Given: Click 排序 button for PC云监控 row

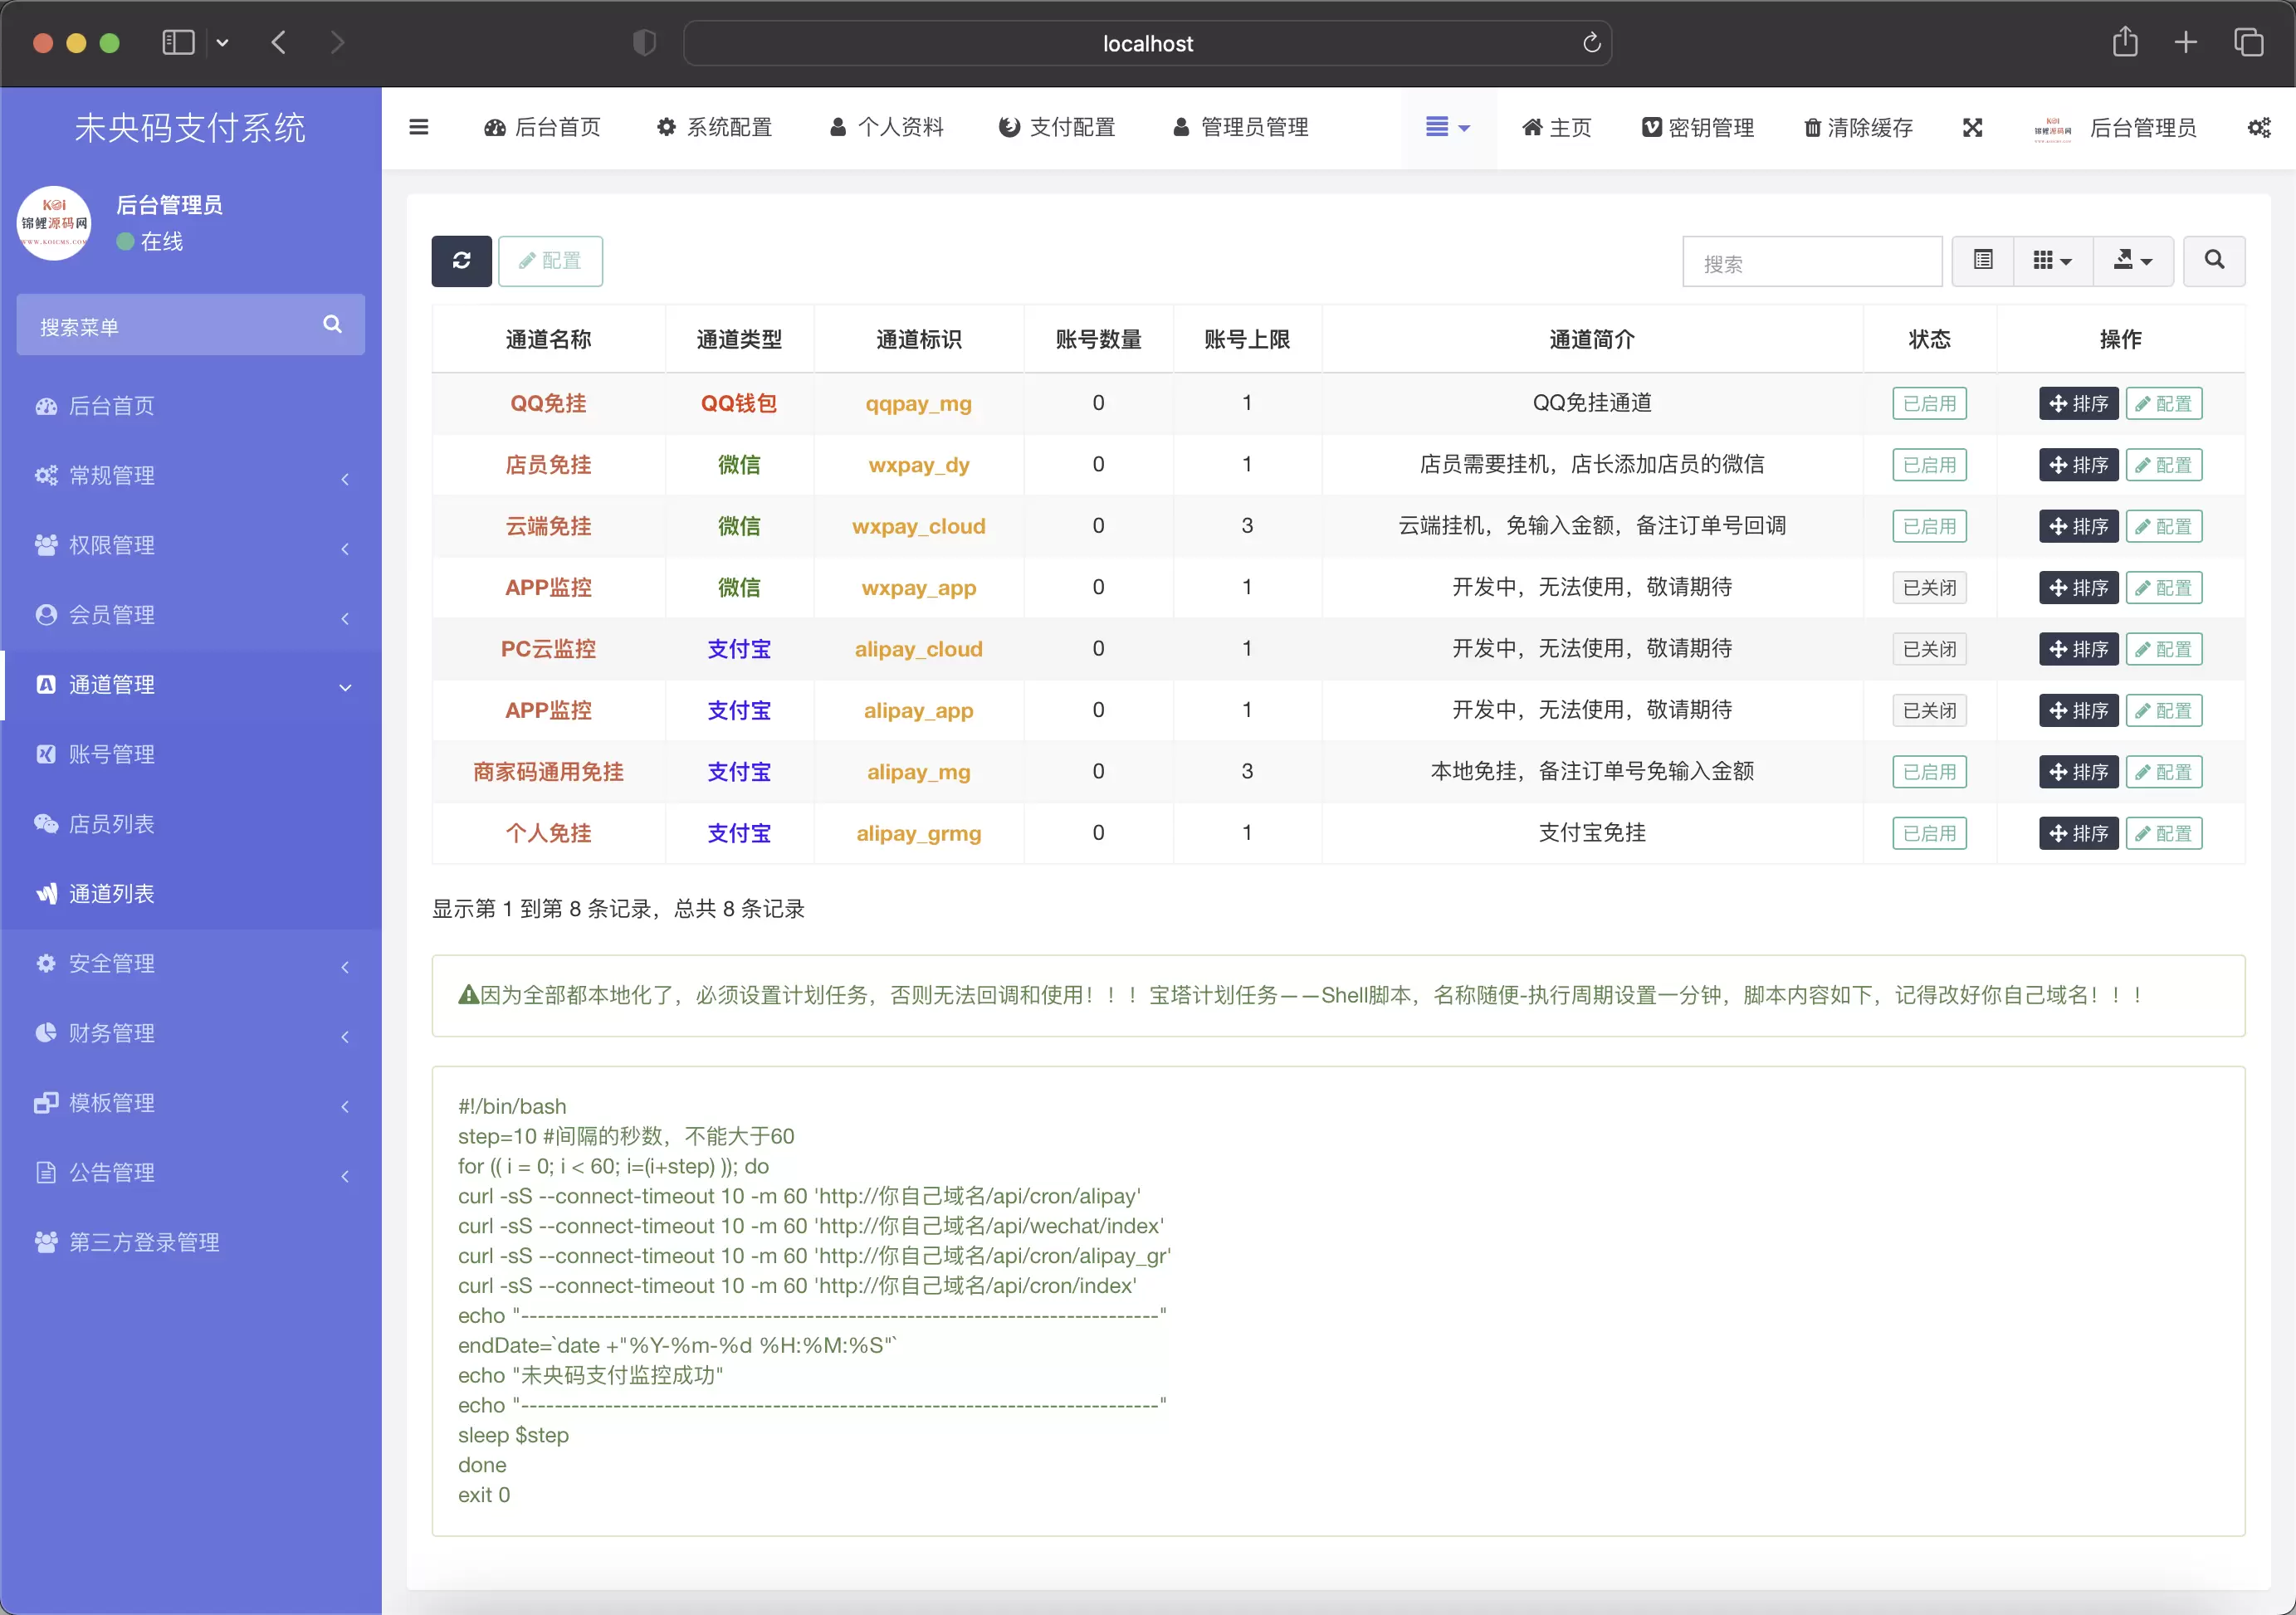Looking at the screenshot, I should (x=2078, y=649).
